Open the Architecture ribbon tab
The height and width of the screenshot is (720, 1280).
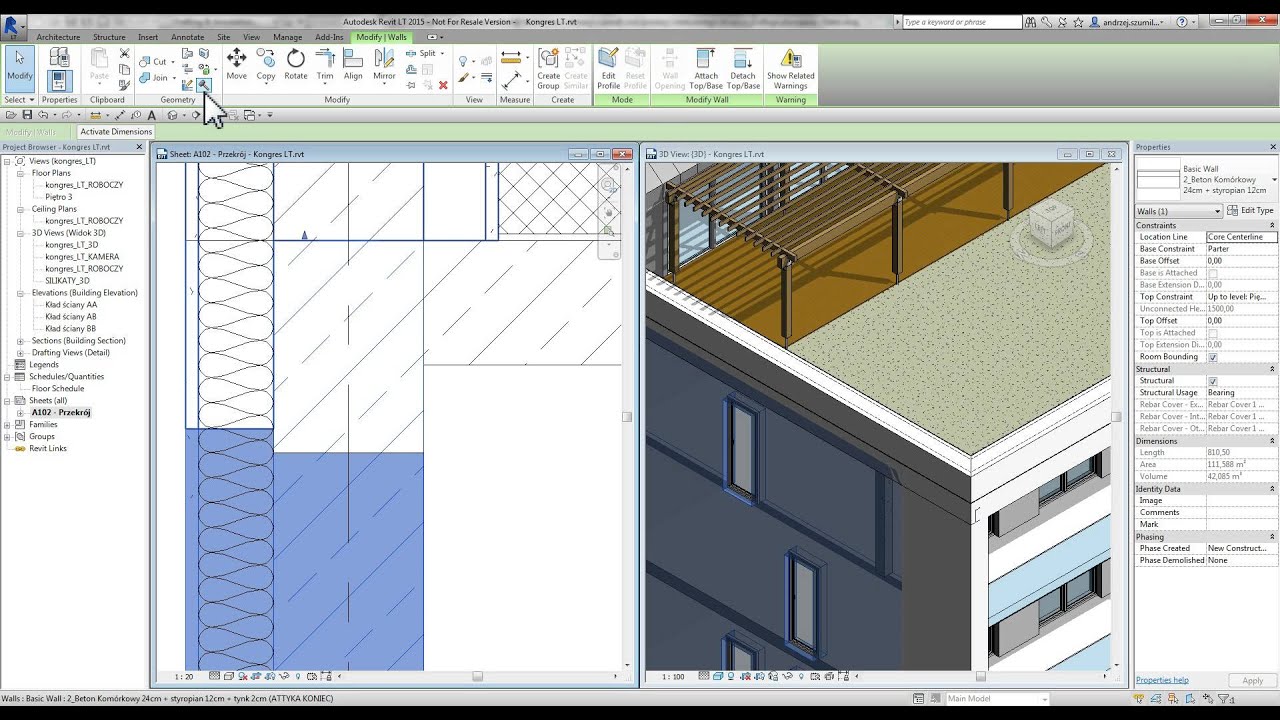tap(58, 37)
